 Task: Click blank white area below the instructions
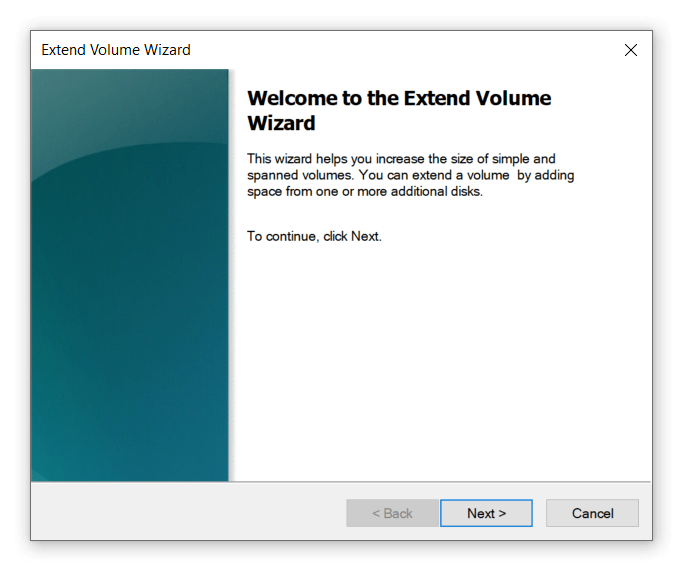440,360
